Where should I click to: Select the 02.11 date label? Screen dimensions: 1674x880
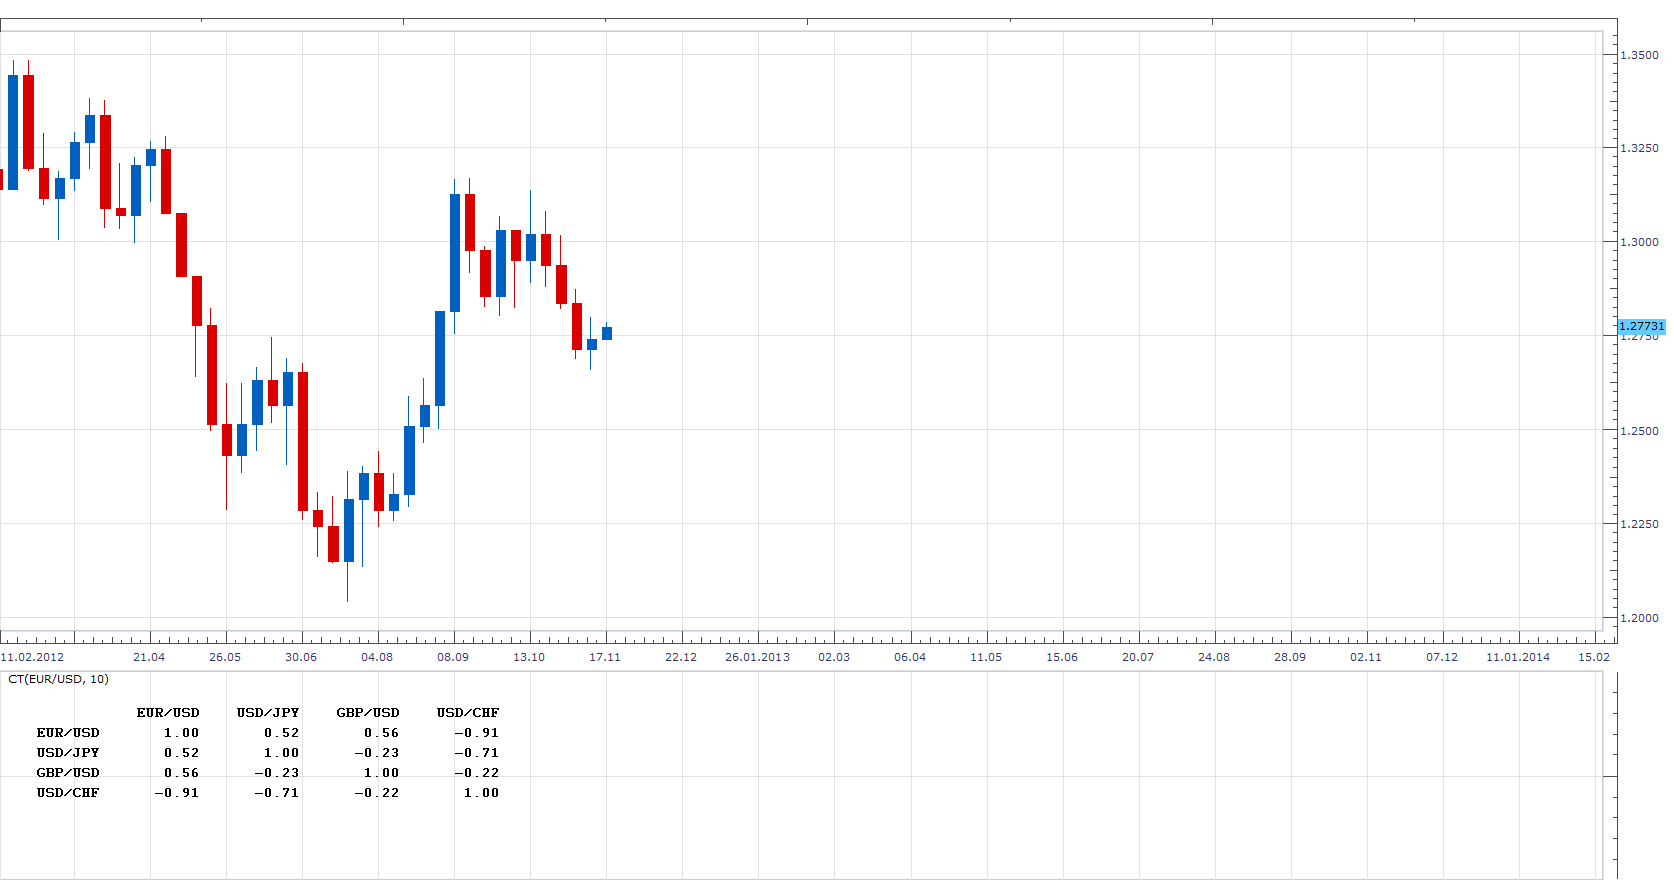tap(1366, 657)
